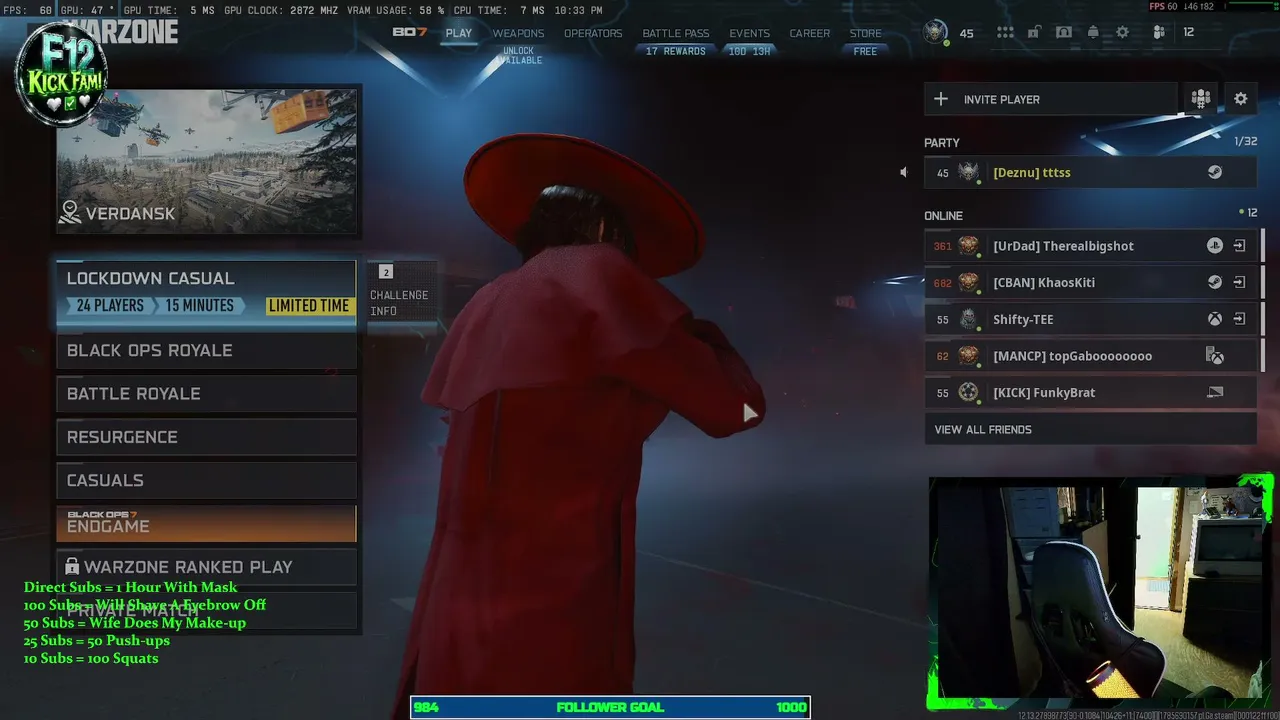Click the Steam icon on tttss row
The image size is (1280, 720).
point(1215,172)
